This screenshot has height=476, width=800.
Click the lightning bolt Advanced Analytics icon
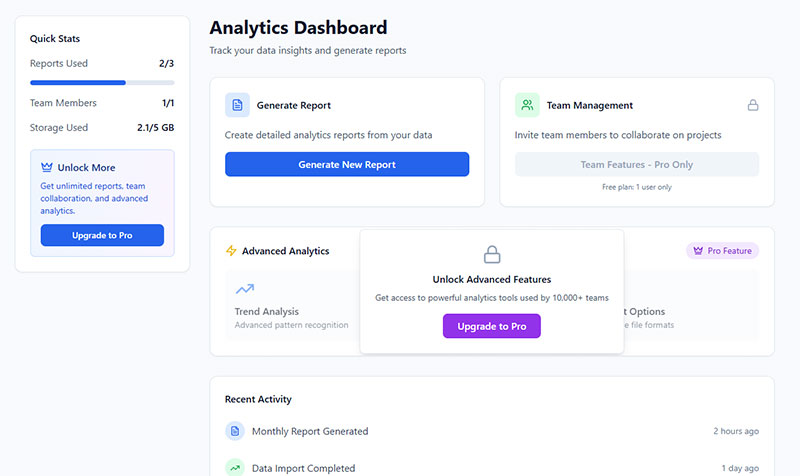point(231,250)
